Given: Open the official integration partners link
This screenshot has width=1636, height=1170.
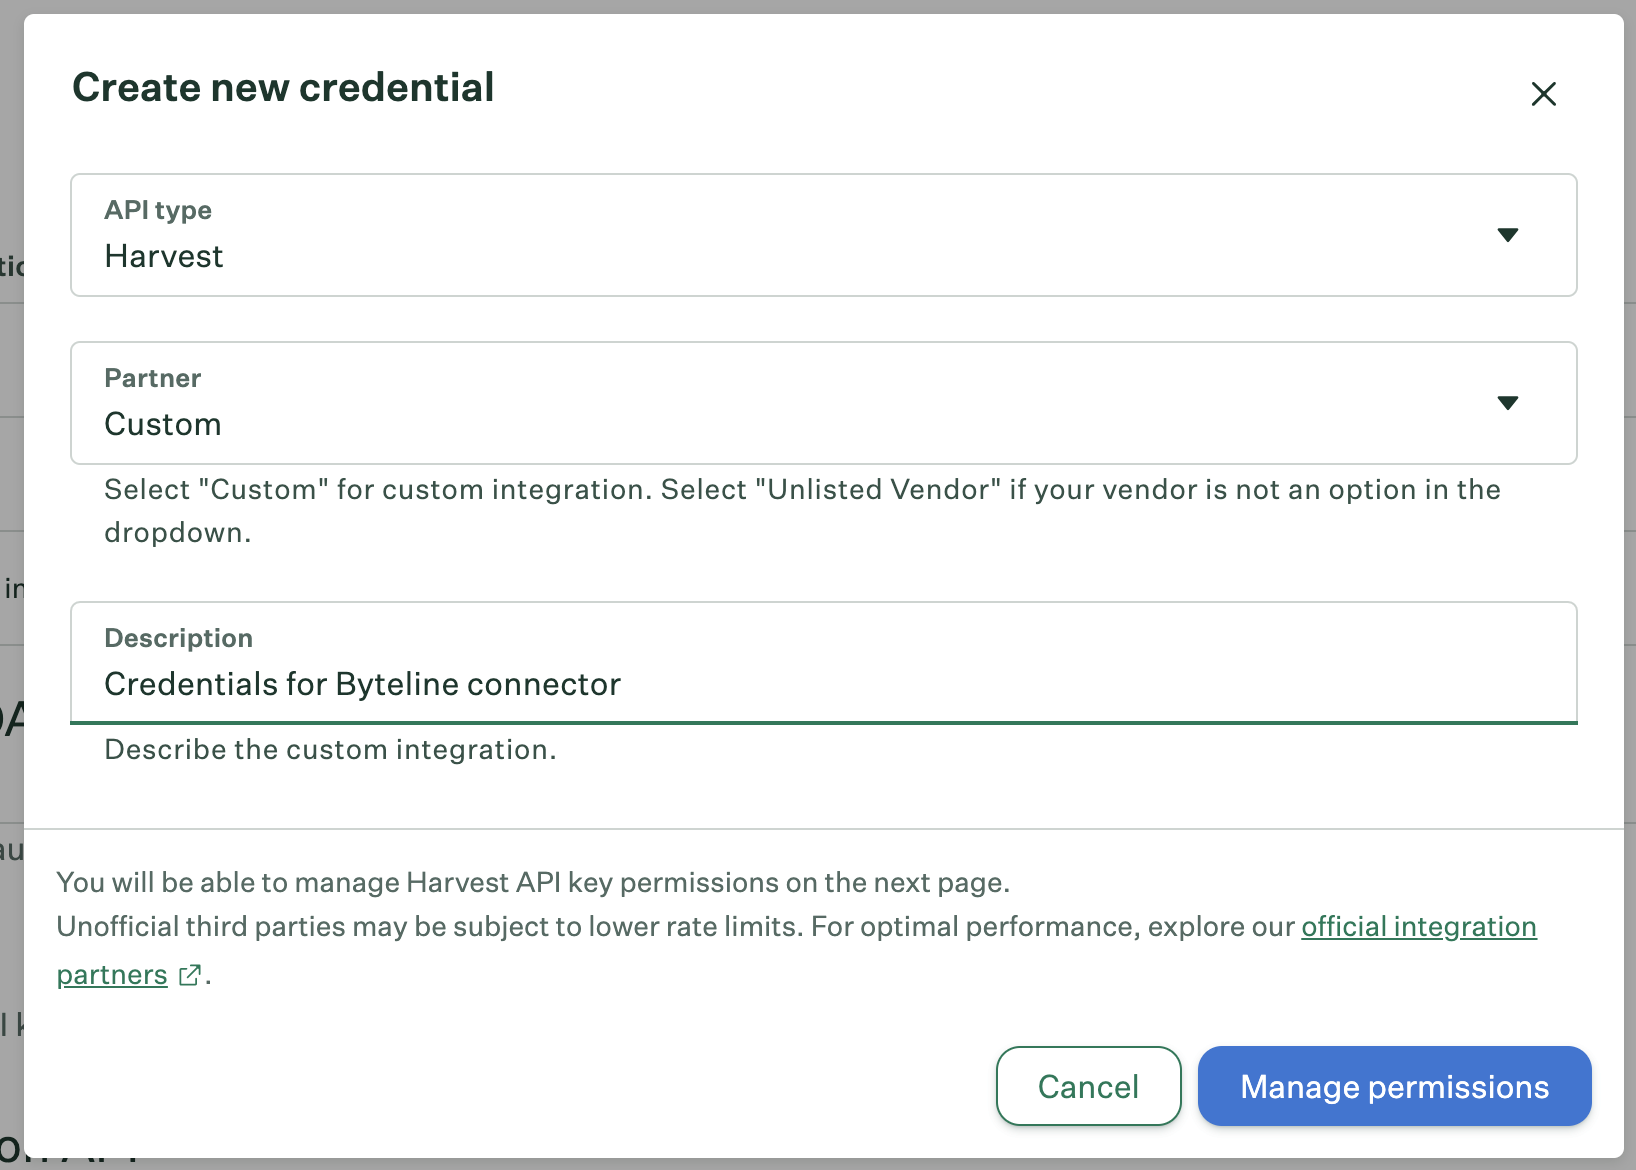Looking at the screenshot, I should point(1418,927).
